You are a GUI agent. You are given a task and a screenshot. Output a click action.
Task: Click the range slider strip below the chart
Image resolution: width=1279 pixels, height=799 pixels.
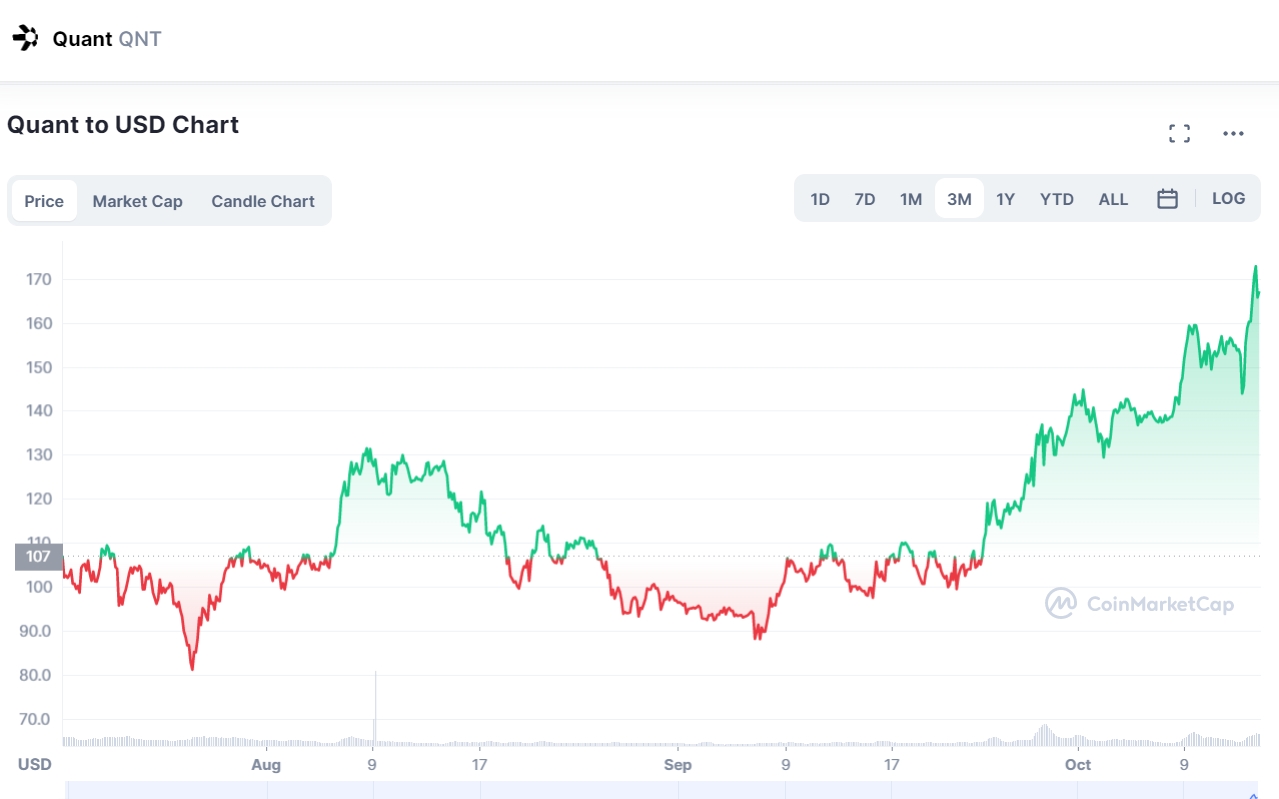pyautogui.click(x=660, y=790)
